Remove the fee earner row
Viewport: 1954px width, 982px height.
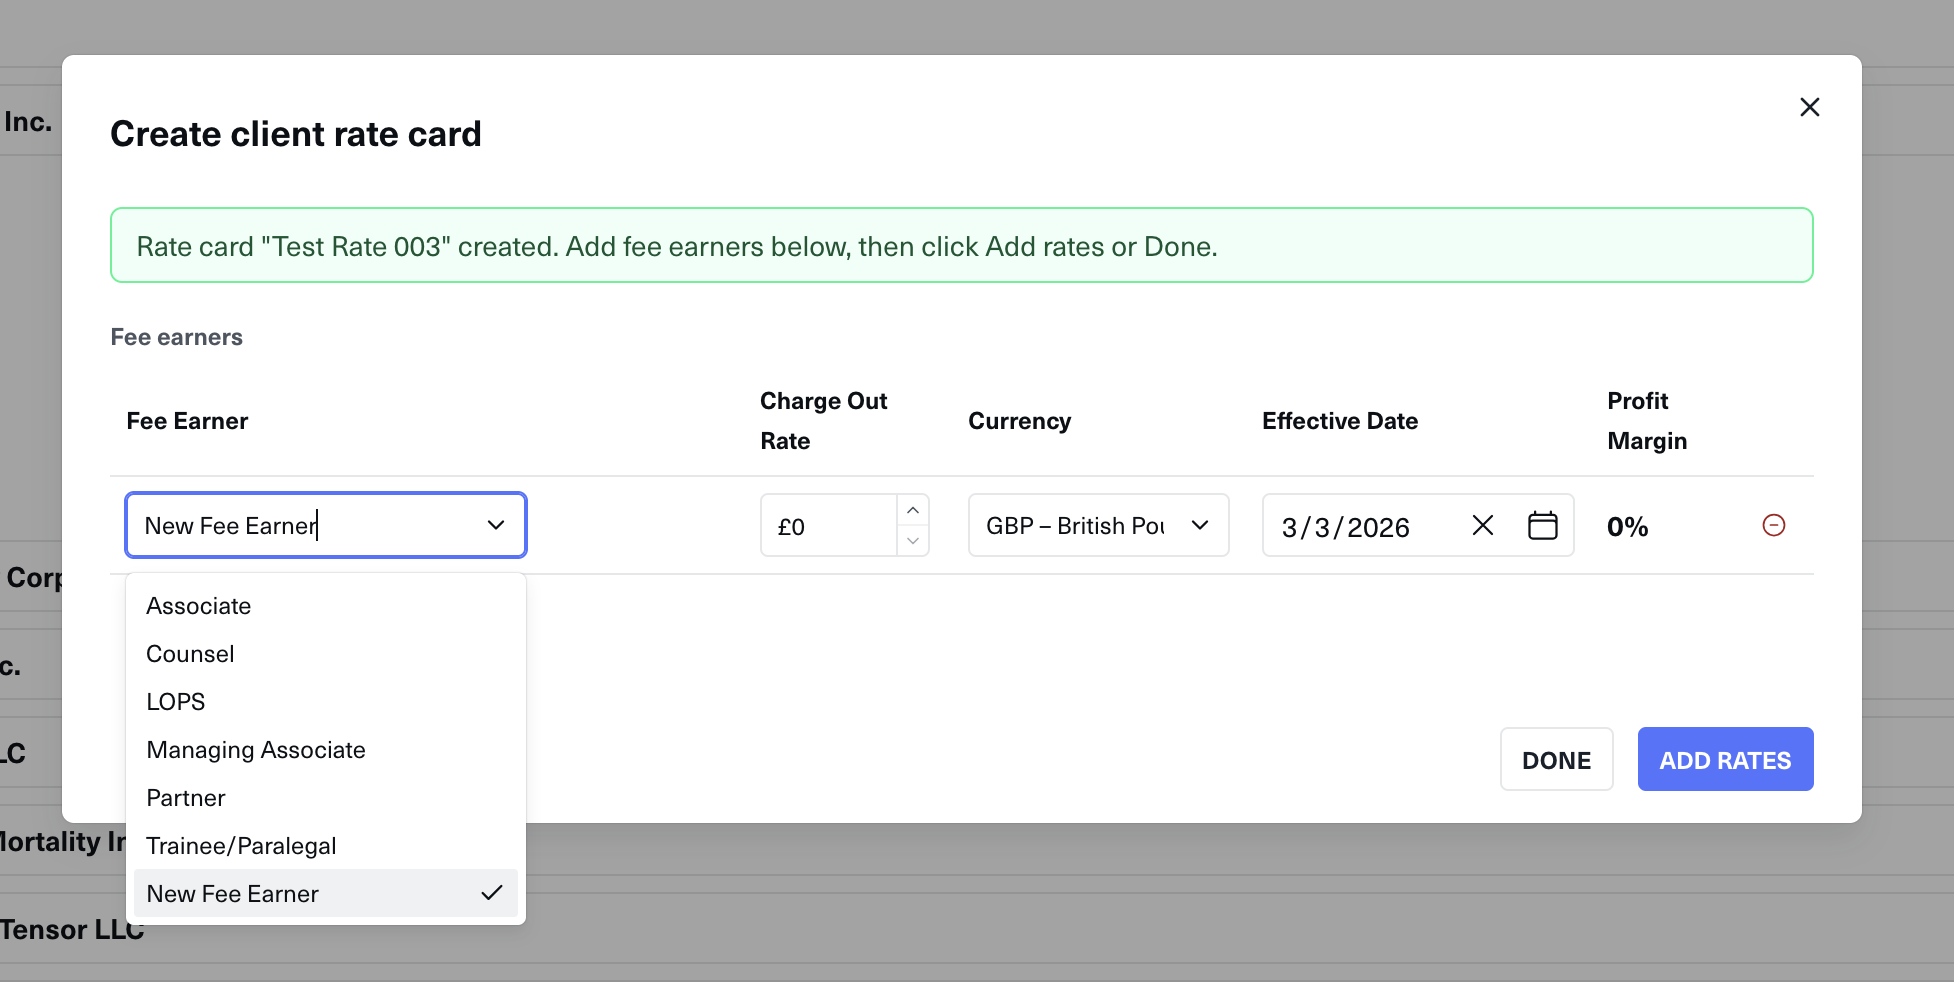[1773, 525]
